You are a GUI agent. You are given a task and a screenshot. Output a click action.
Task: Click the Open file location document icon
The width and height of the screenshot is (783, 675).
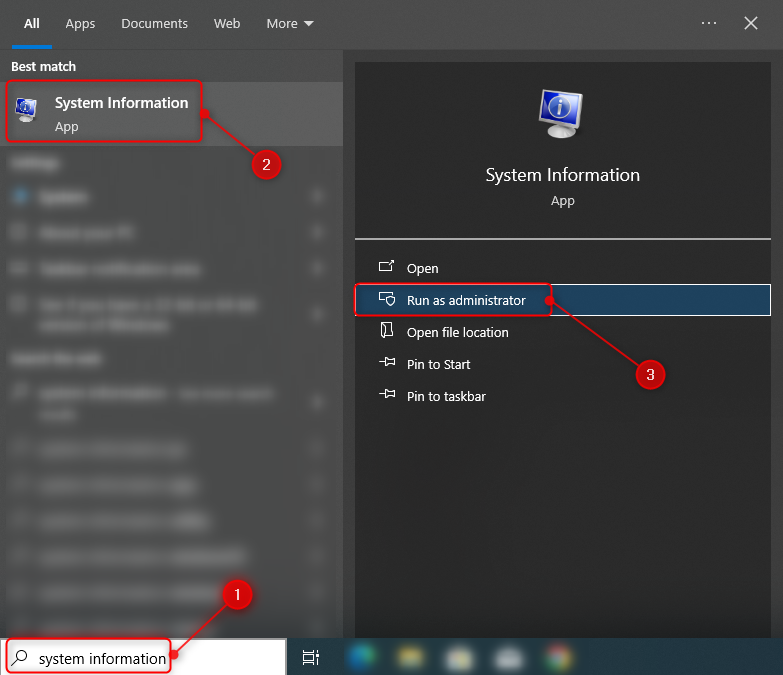tap(387, 330)
